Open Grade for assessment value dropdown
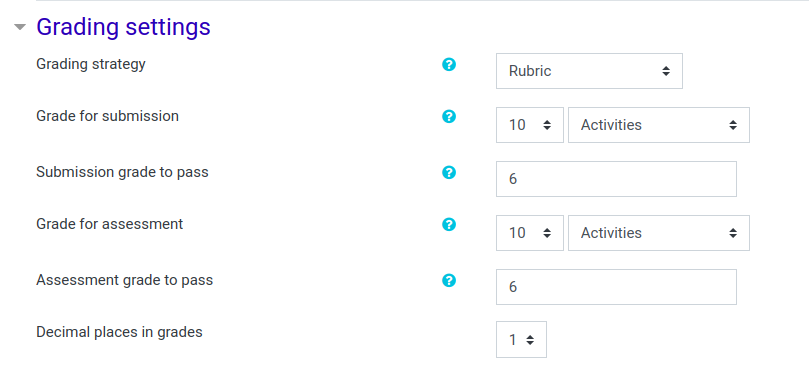 pos(529,233)
